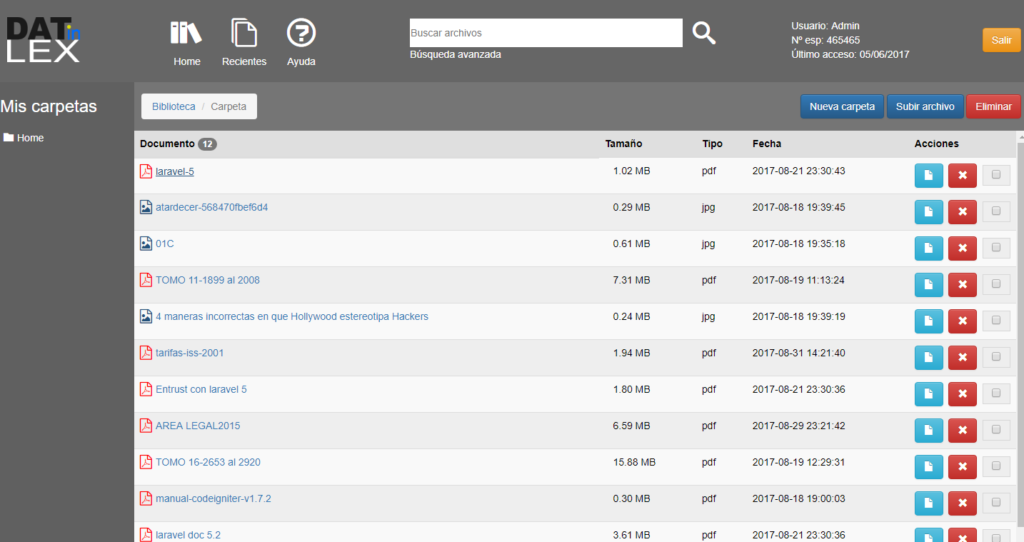Viewport: 1024px width, 542px height.
Task: Click blue view button for AREA LEGAL2015
Action: (929, 430)
